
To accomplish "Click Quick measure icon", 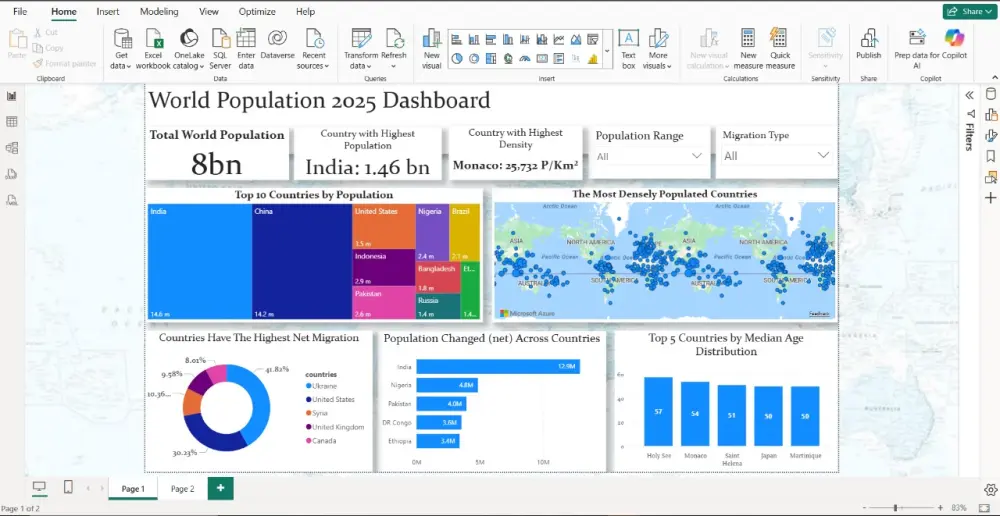I will (x=779, y=38).
